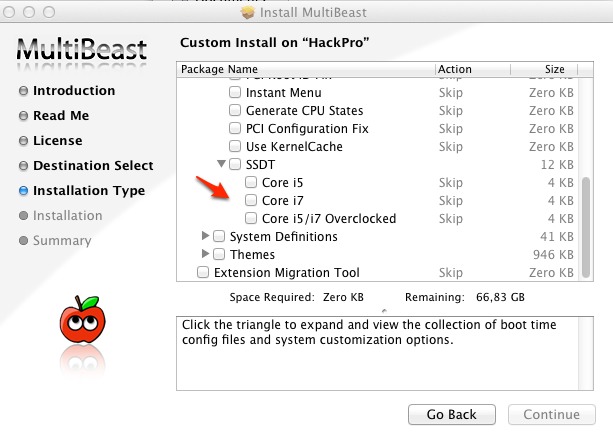613x439 pixels.
Task: Click the Core i7 row label
Action: point(283,201)
